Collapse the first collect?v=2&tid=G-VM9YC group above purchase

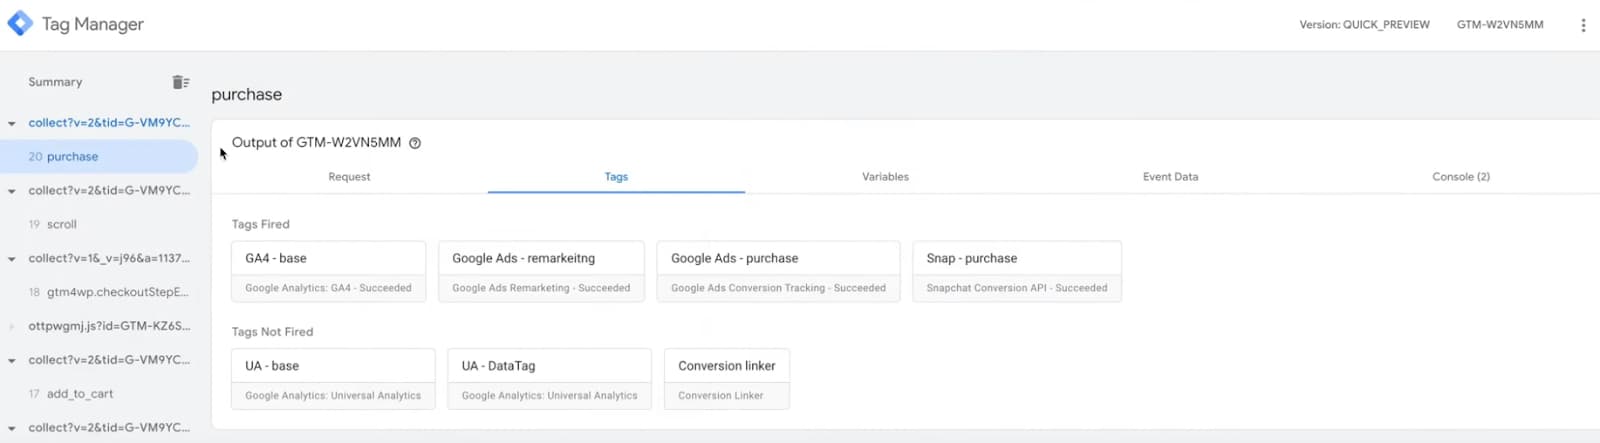[x=12, y=124]
